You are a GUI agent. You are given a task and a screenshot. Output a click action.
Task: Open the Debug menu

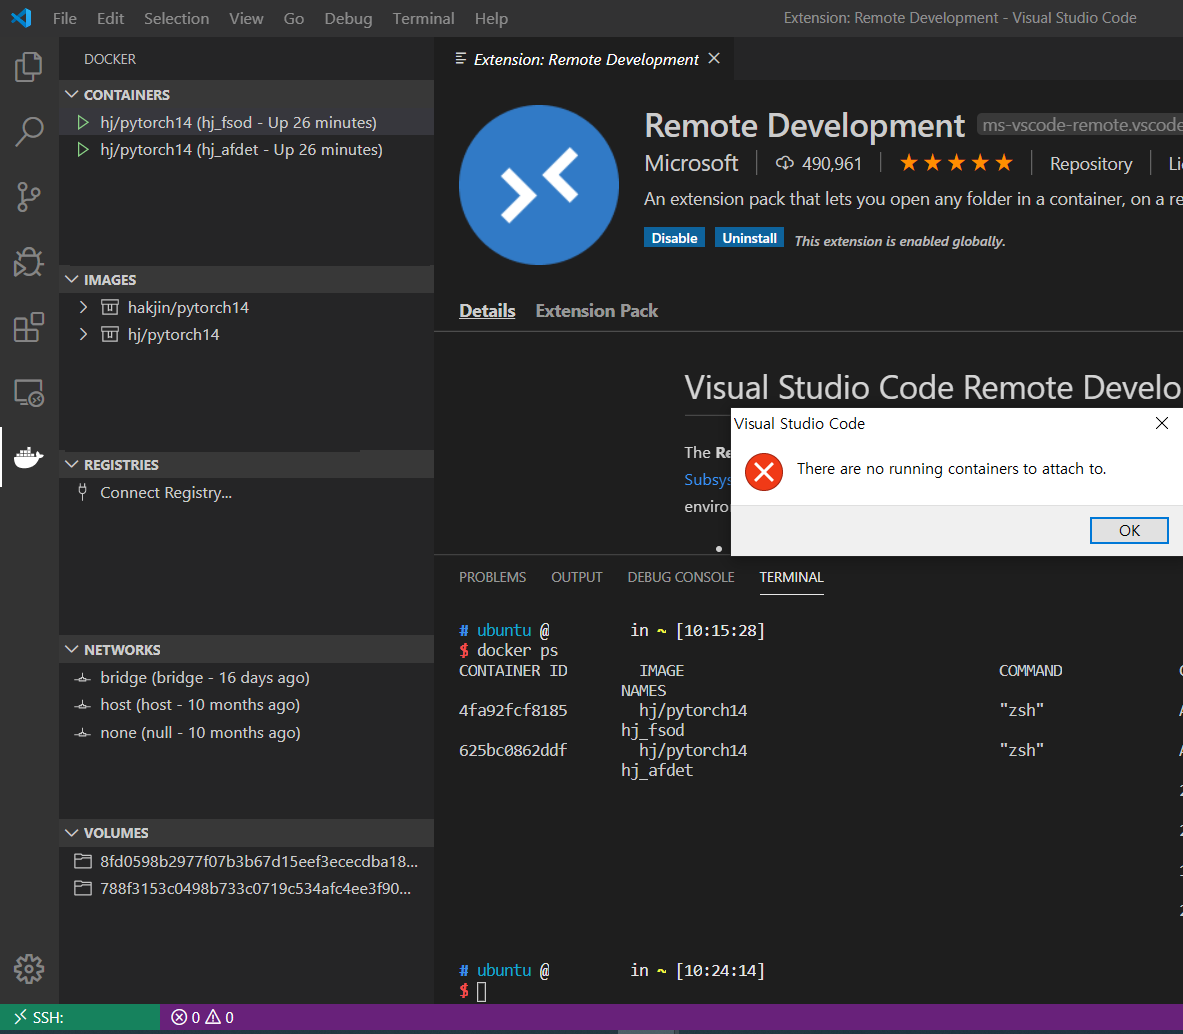(x=349, y=18)
